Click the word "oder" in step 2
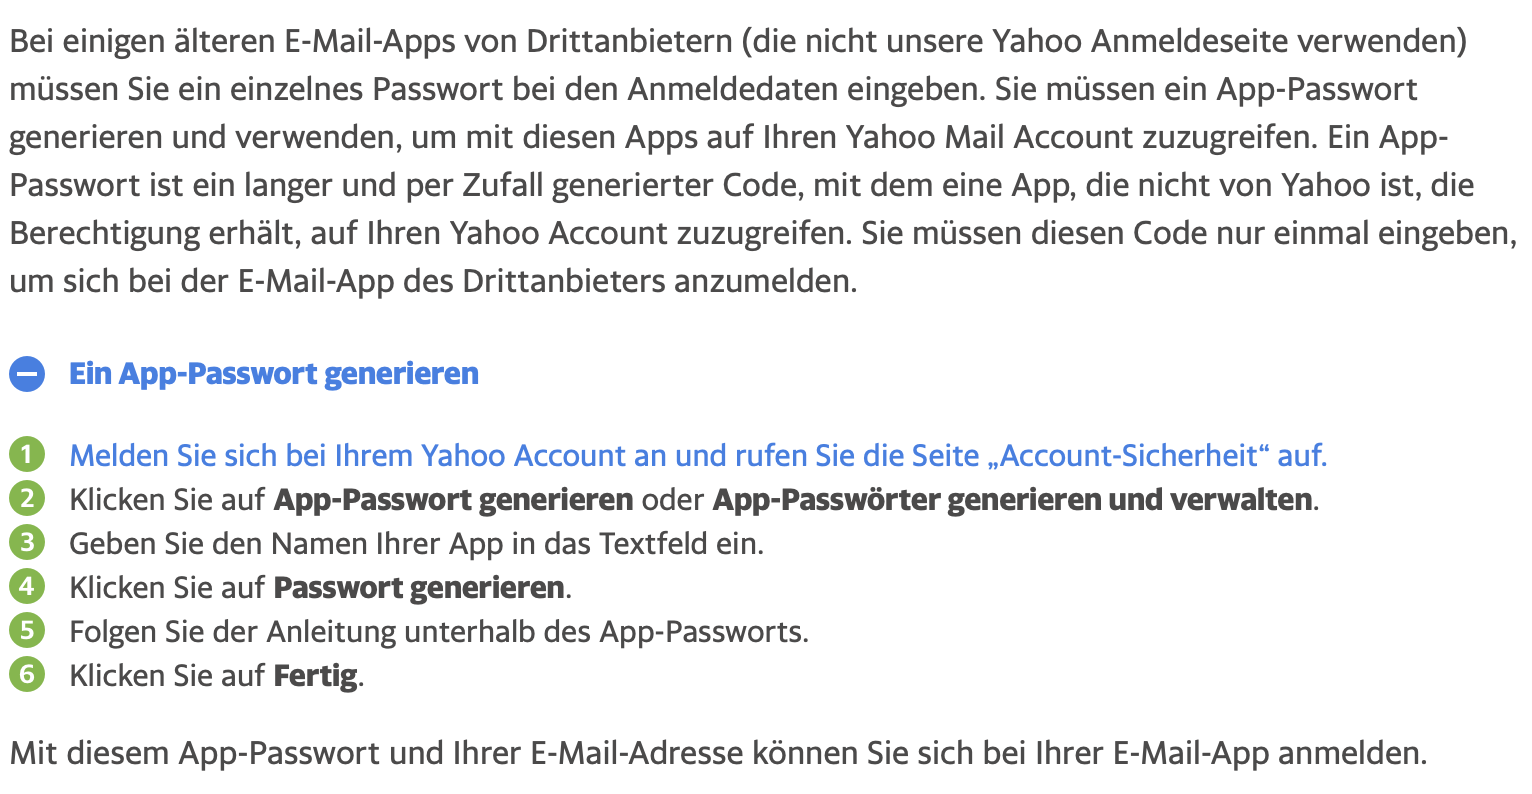 [672, 499]
